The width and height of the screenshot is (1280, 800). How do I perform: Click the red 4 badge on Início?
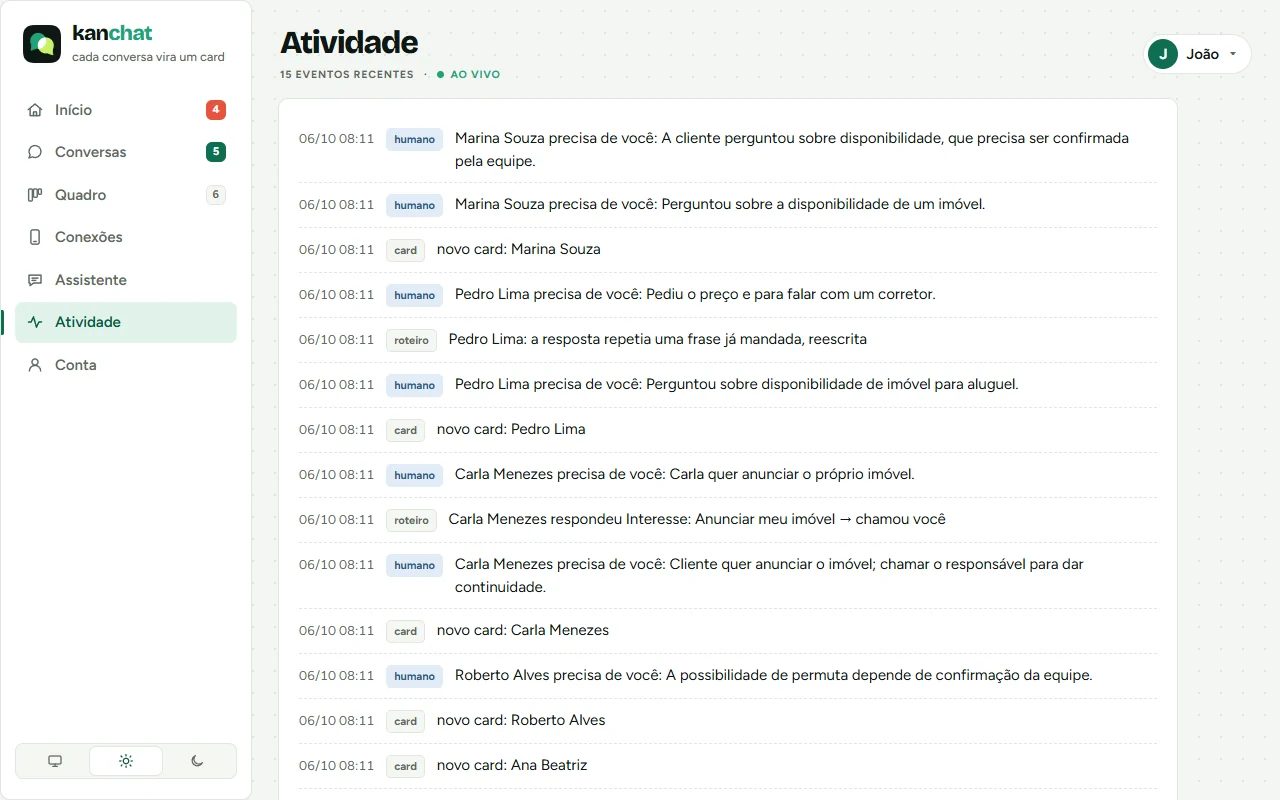(216, 110)
